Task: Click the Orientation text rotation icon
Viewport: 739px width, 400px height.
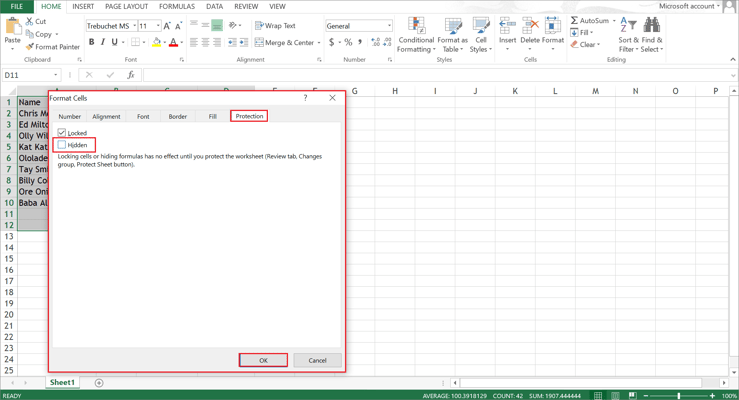Action: point(232,25)
